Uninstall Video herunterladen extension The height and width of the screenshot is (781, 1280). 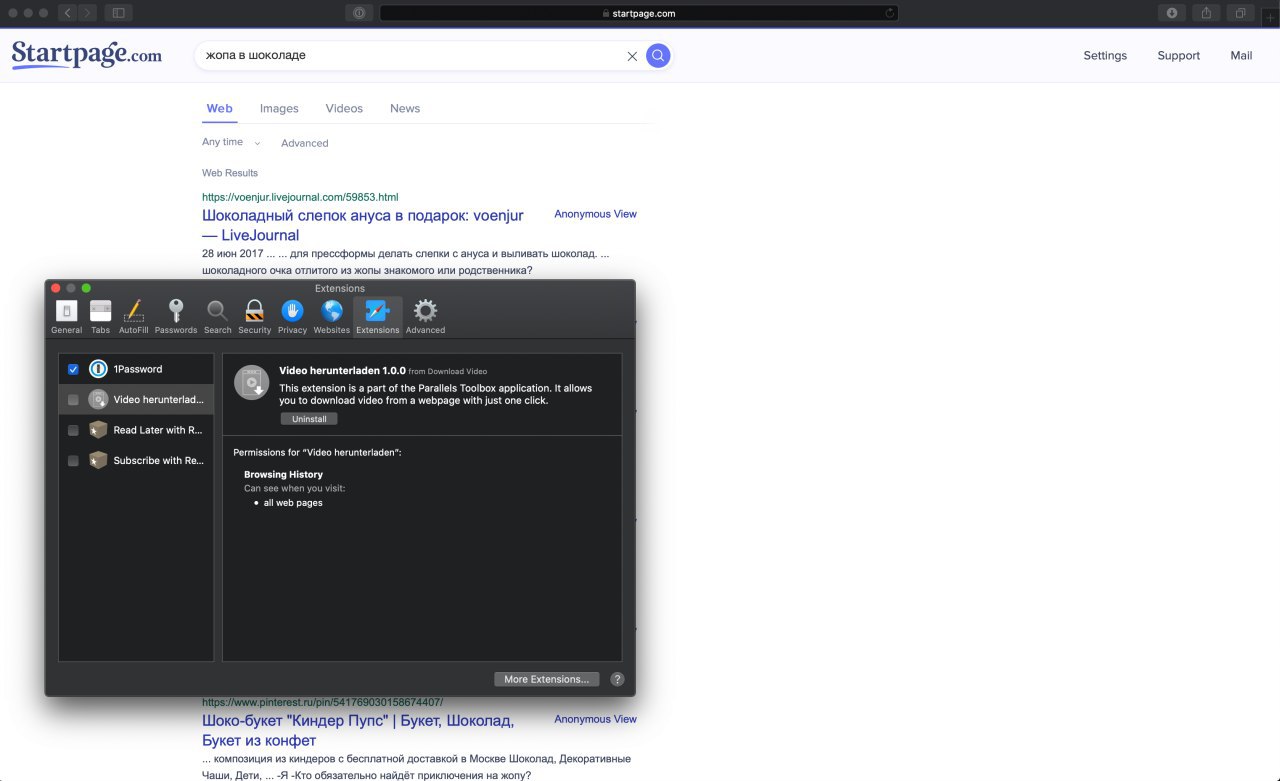coord(309,419)
